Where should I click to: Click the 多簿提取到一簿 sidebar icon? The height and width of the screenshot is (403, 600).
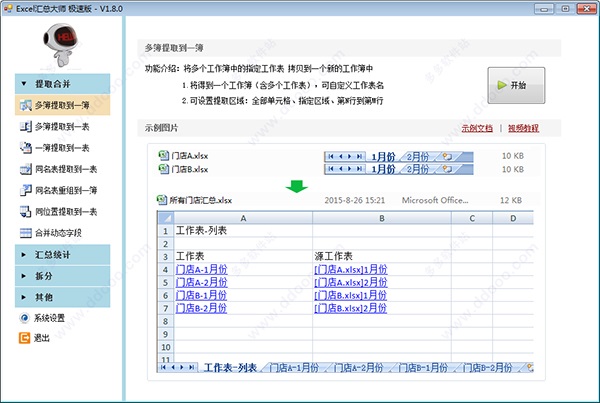(26, 105)
